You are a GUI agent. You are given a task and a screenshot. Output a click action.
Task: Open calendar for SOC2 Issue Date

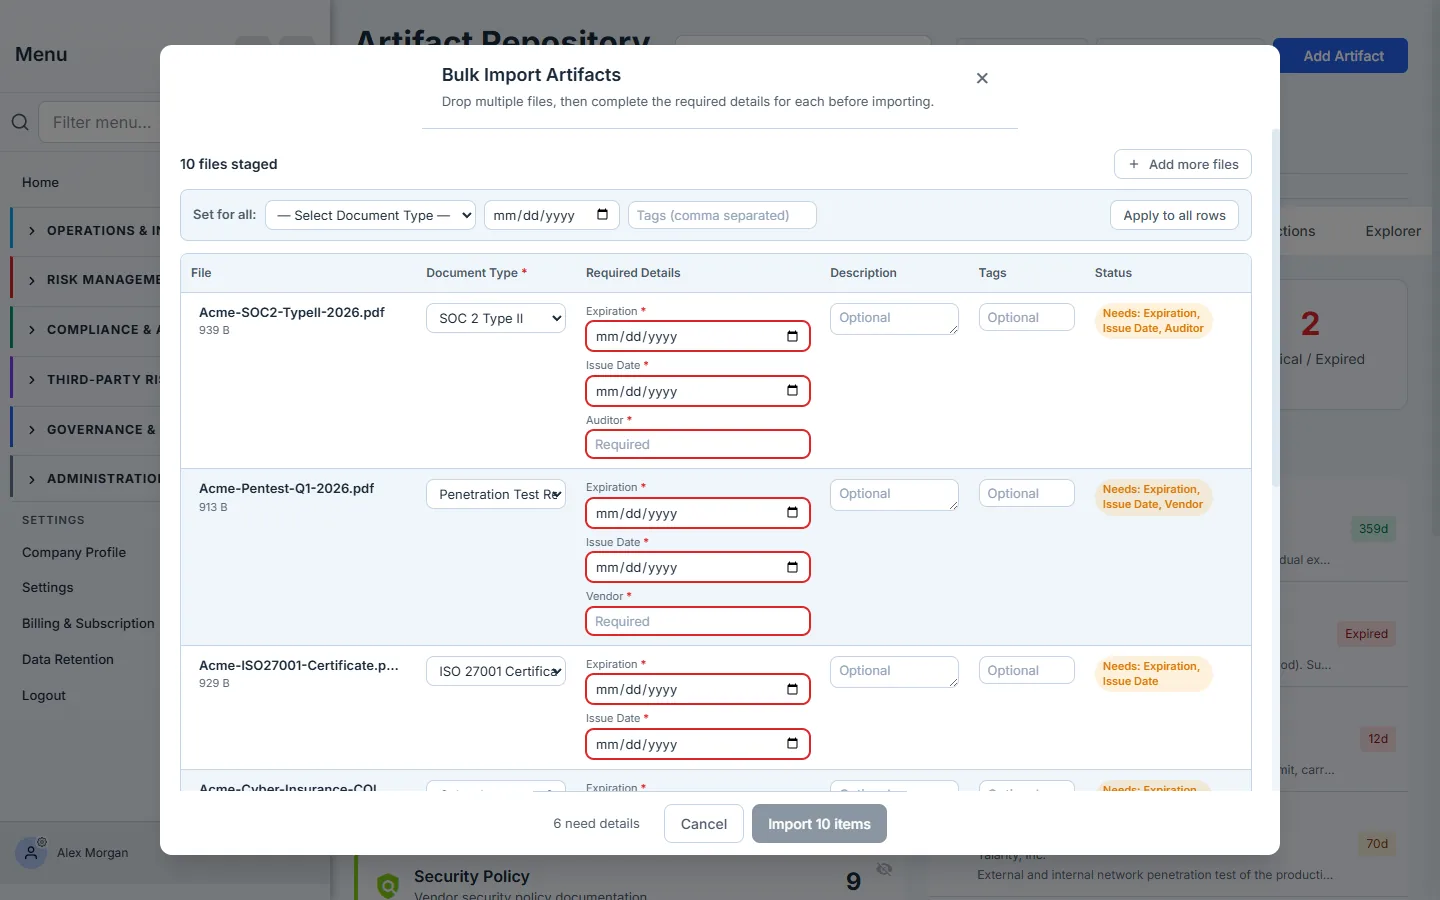click(792, 391)
